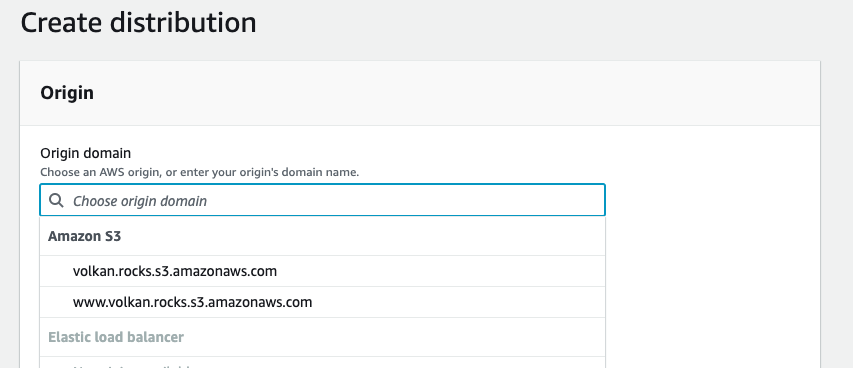Click the helper text about AWS origin
This screenshot has height=368, width=853.
(x=200, y=173)
